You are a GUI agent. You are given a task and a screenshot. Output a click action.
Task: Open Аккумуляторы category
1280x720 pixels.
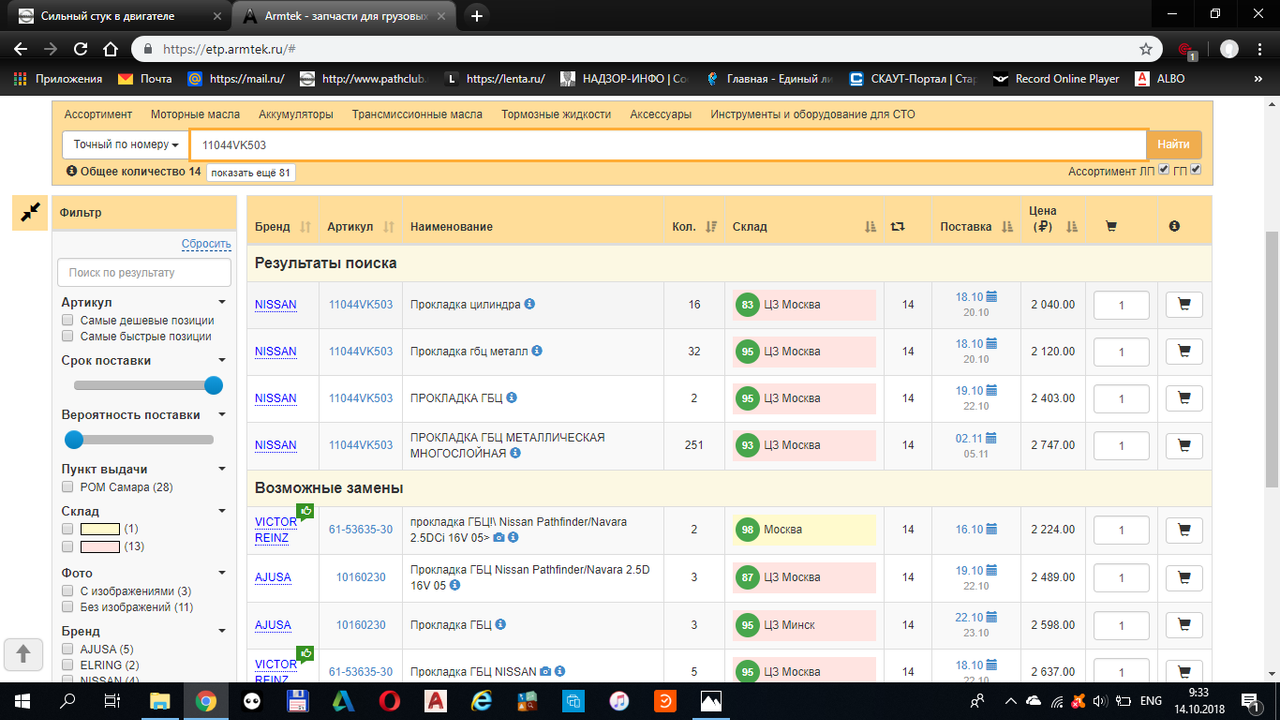(296, 114)
